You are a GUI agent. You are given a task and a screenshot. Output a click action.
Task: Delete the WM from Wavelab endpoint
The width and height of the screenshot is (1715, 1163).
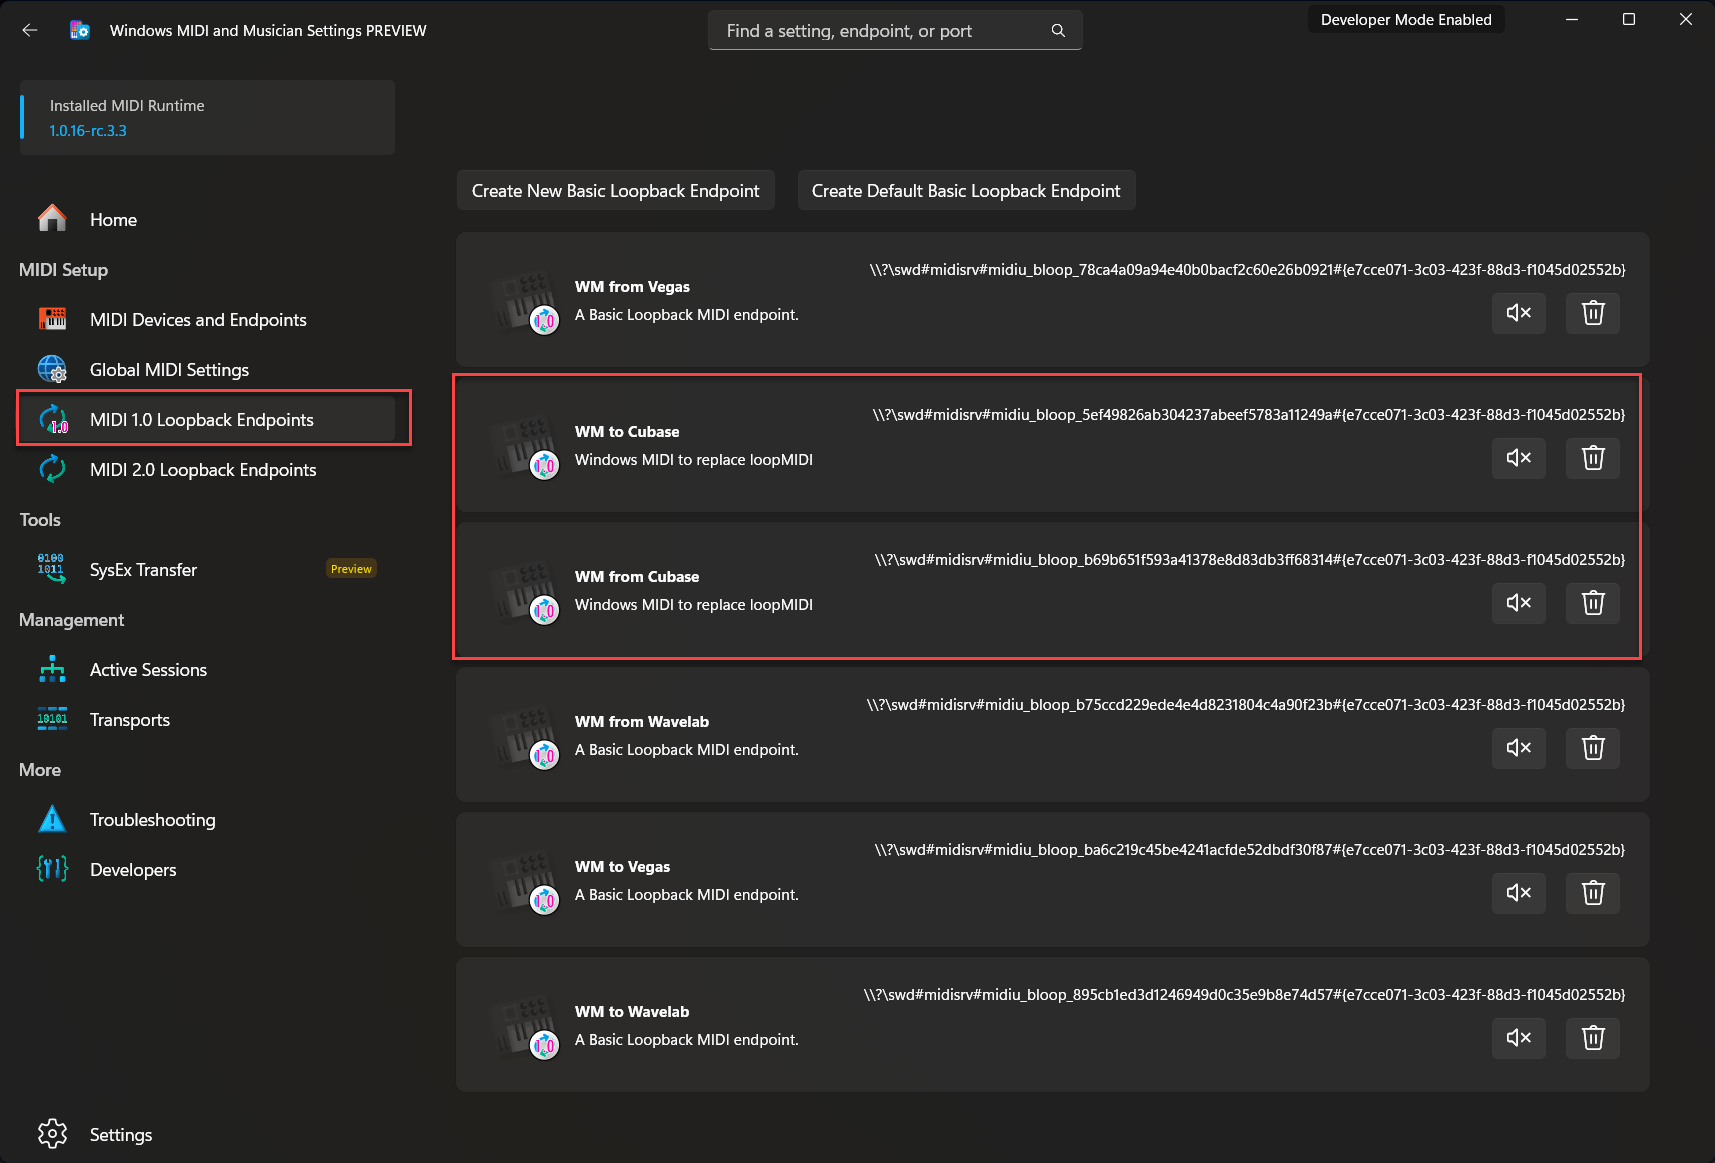tap(1593, 748)
